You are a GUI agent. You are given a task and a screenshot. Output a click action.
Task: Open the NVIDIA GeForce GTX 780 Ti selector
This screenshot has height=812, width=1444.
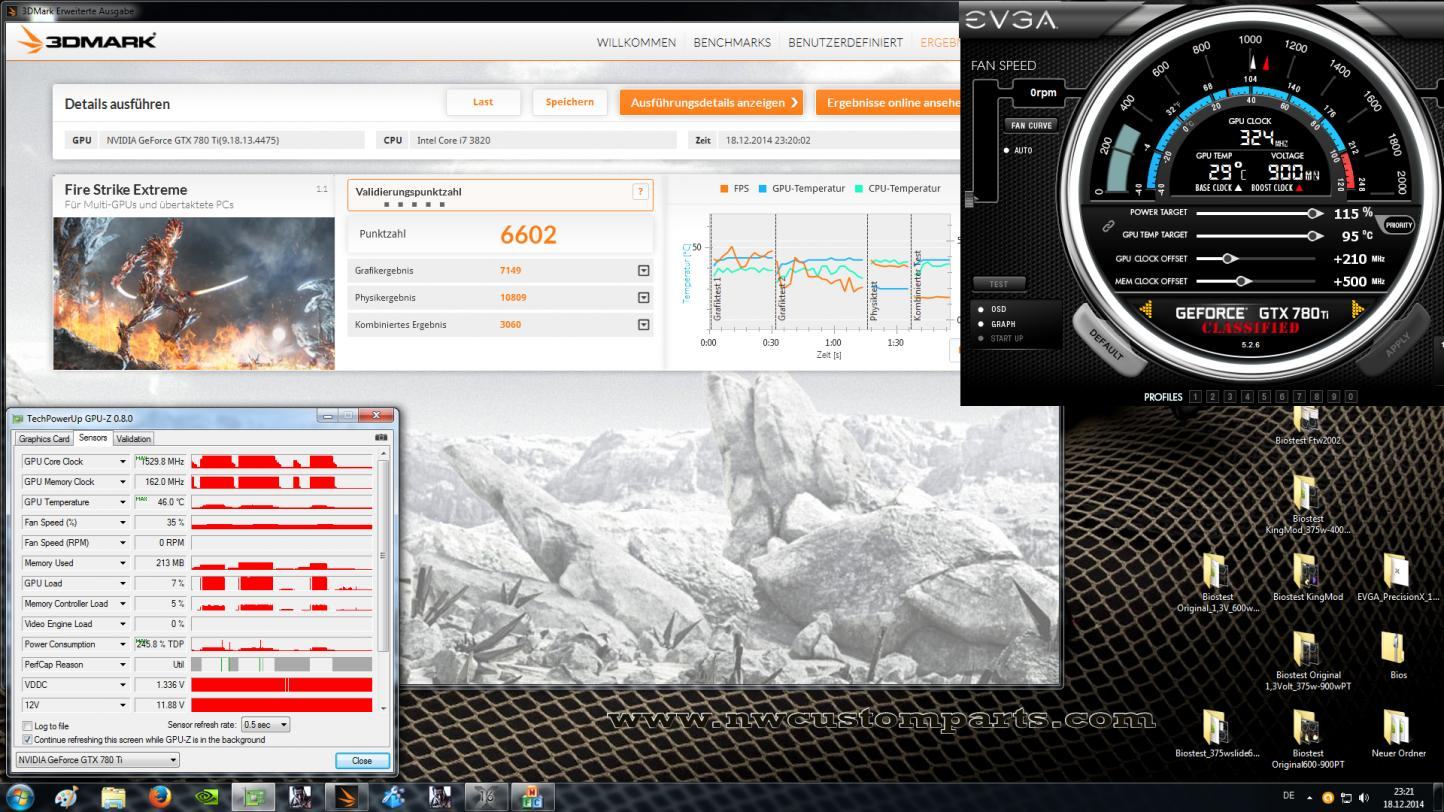pos(98,760)
